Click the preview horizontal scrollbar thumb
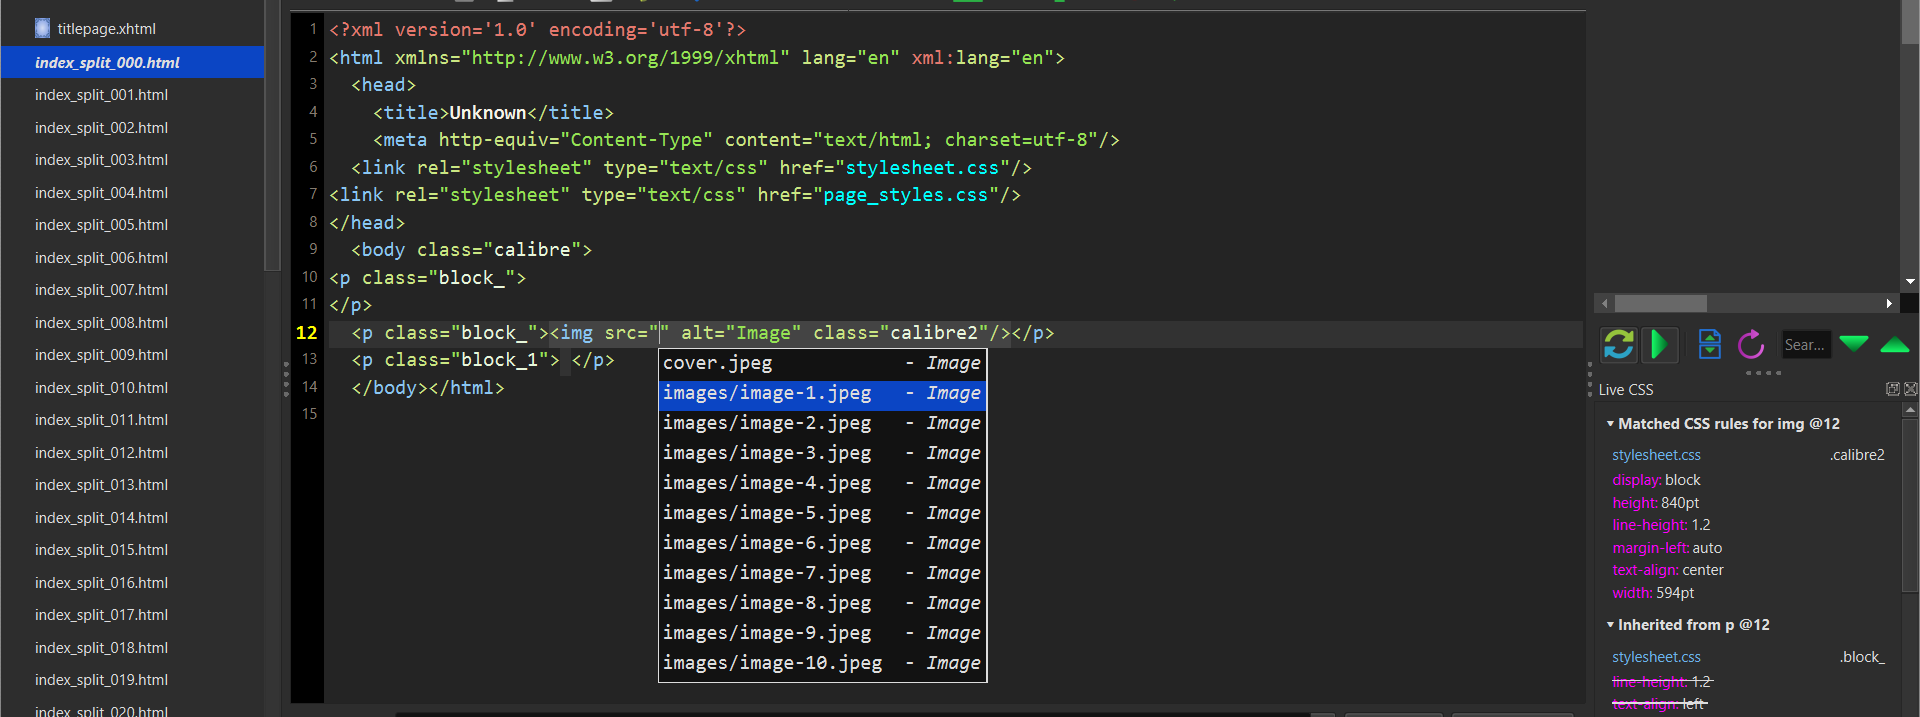Image resolution: width=1920 pixels, height=717 pixels. (x=1660, y=303)
